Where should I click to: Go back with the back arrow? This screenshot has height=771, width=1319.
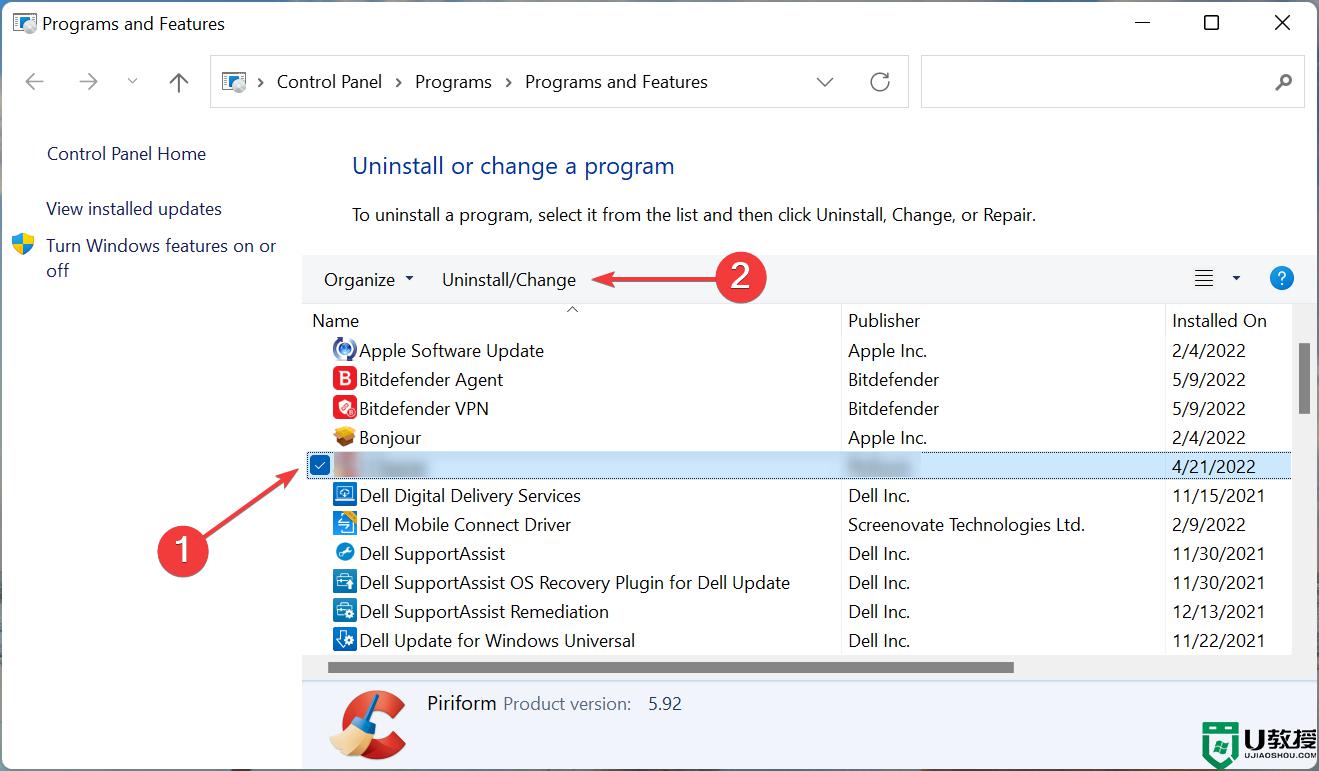[x=35, y=82]
